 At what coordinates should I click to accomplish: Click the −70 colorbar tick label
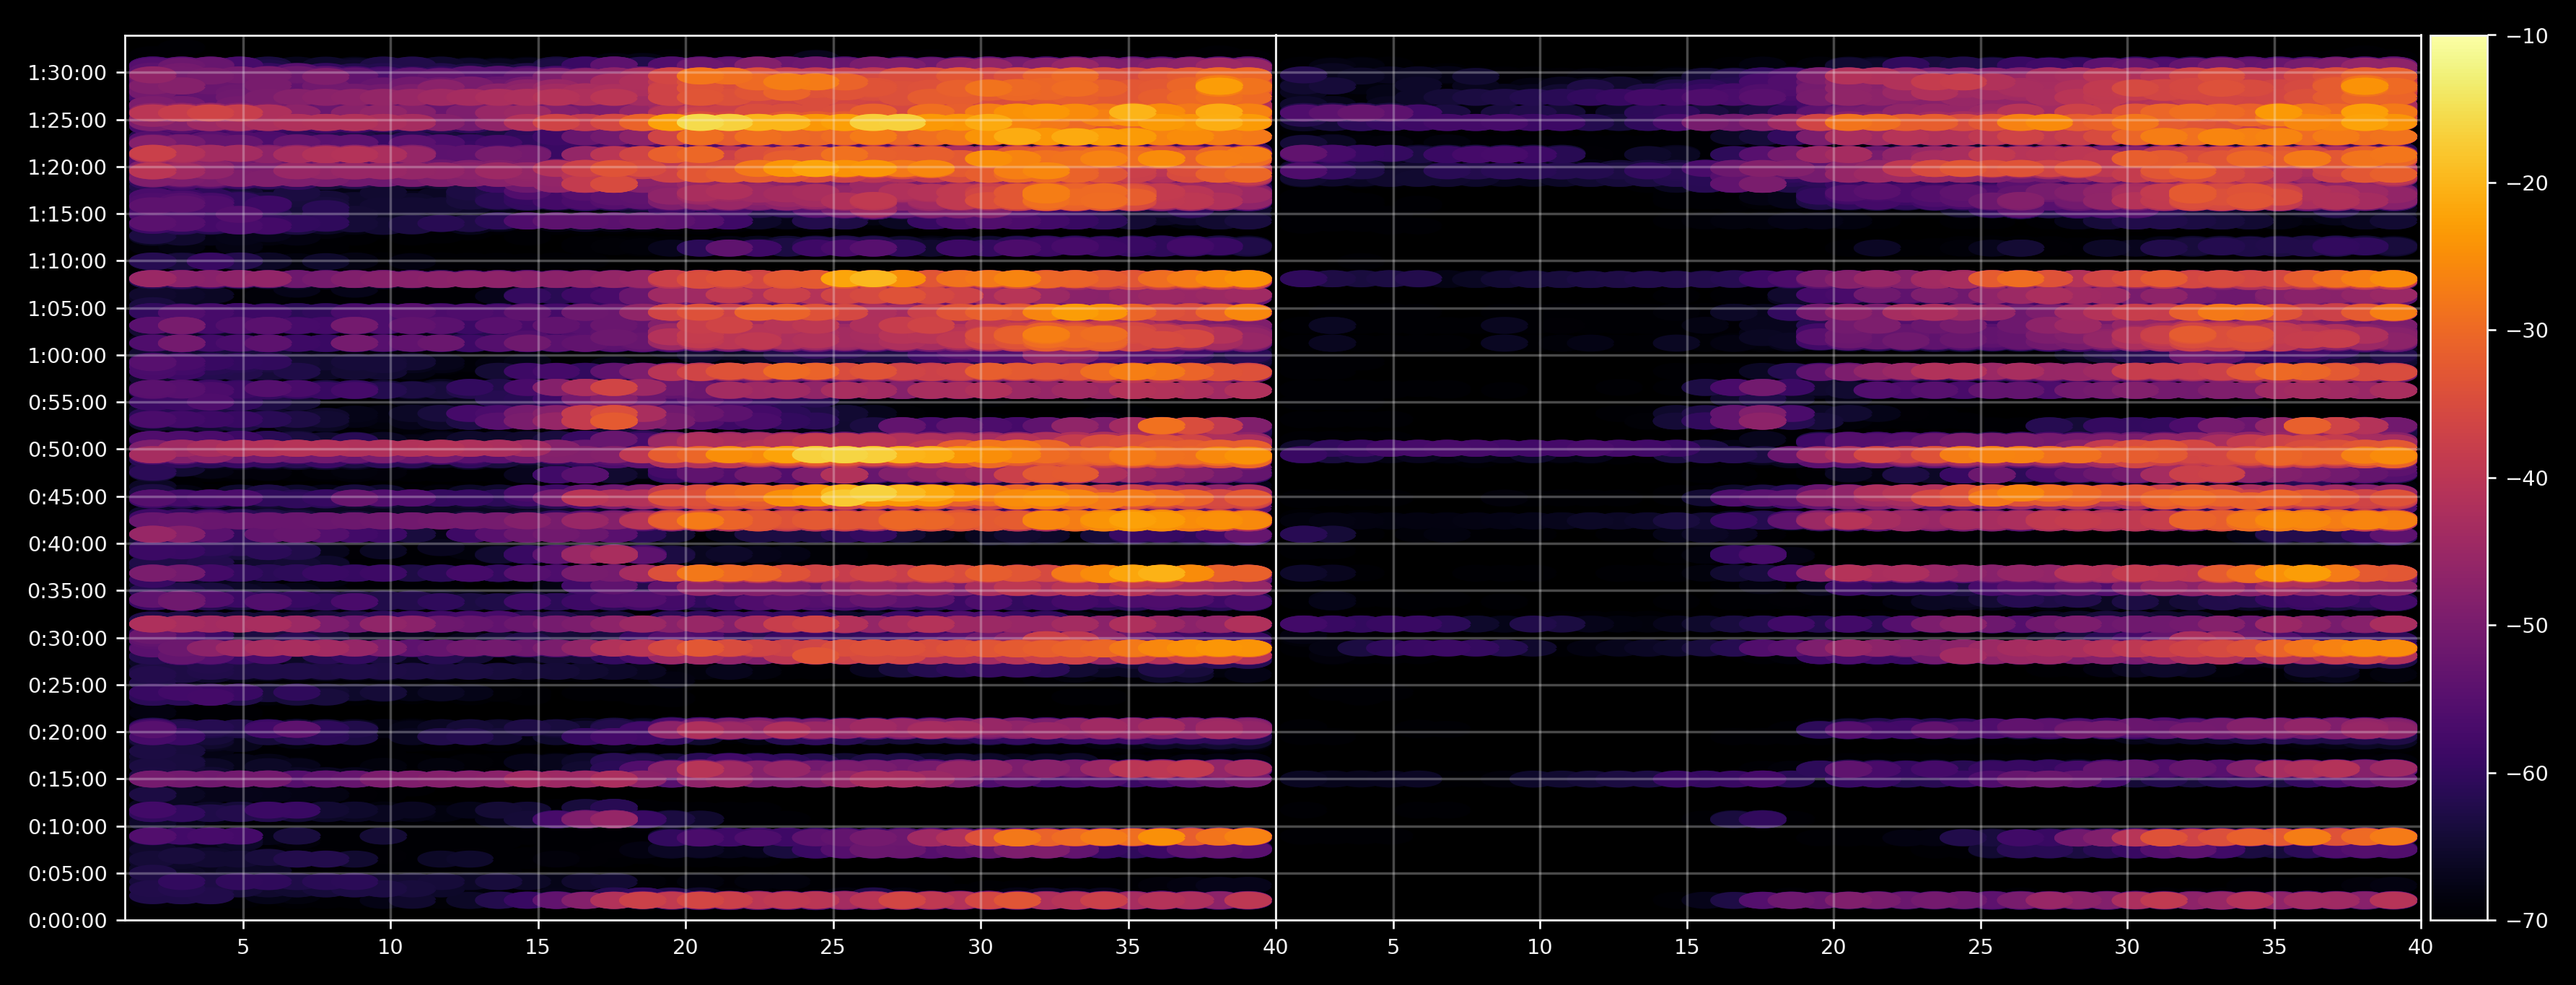[2528, 921]
